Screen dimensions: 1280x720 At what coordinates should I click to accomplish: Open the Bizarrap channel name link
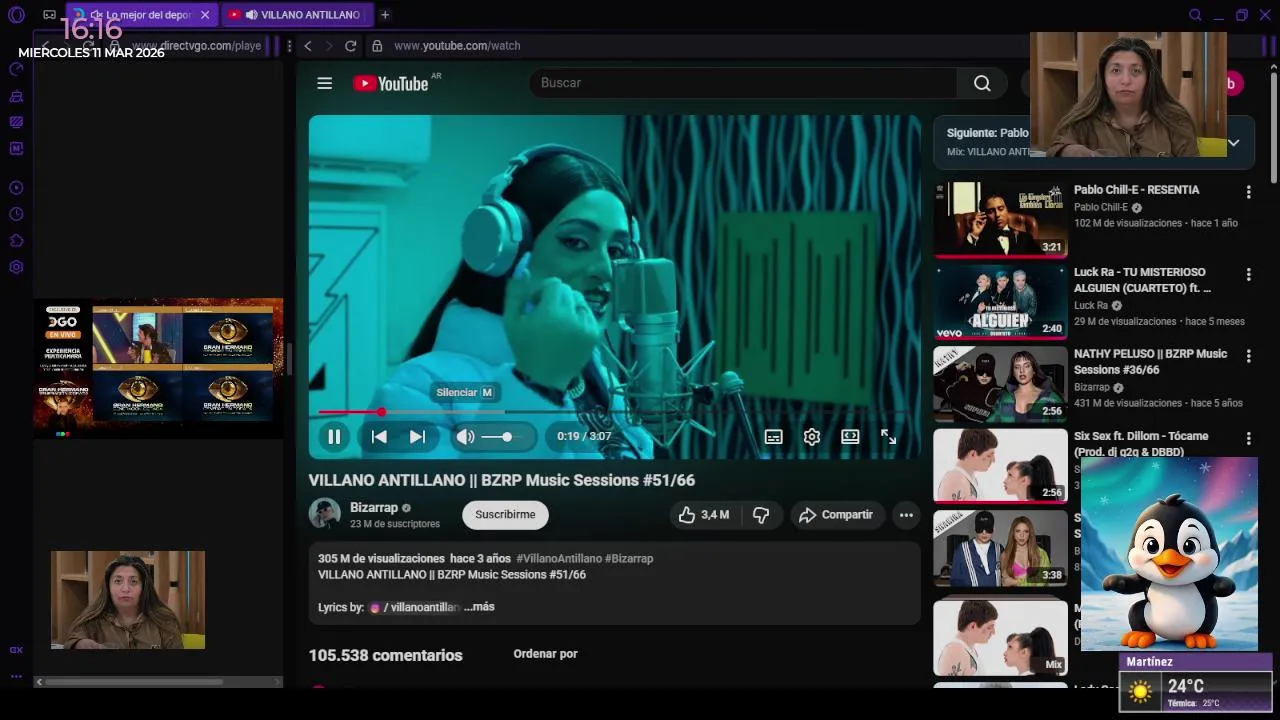(374, 508)
